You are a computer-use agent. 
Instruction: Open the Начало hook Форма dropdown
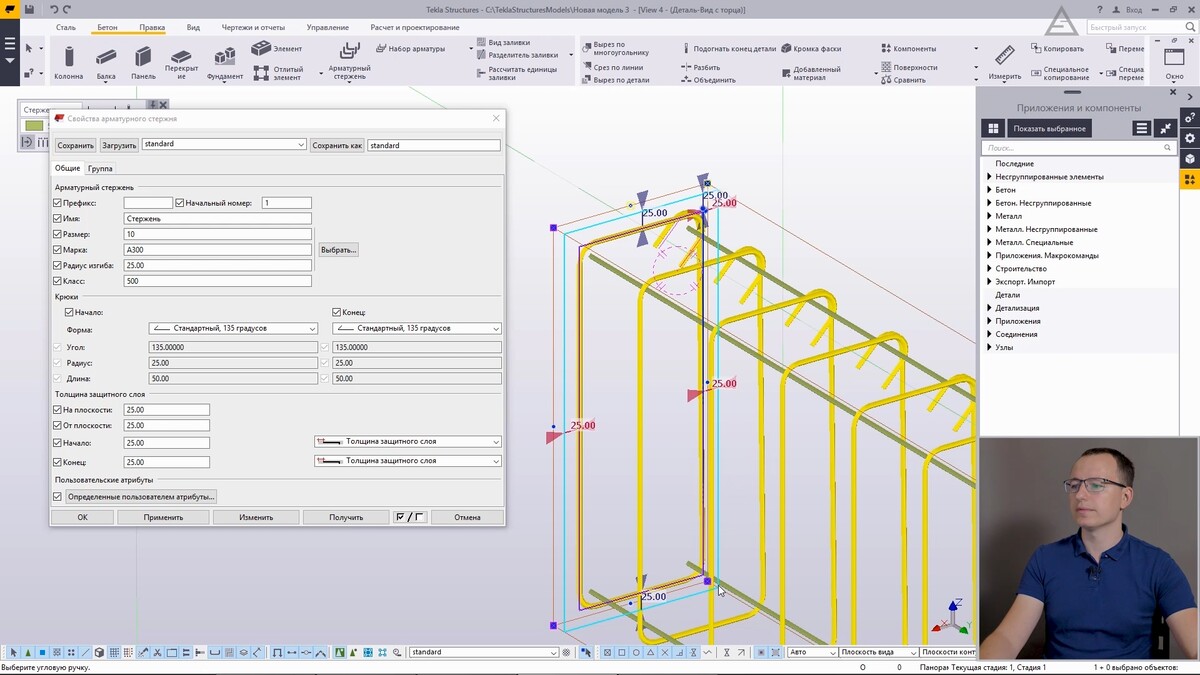[233, 328]
